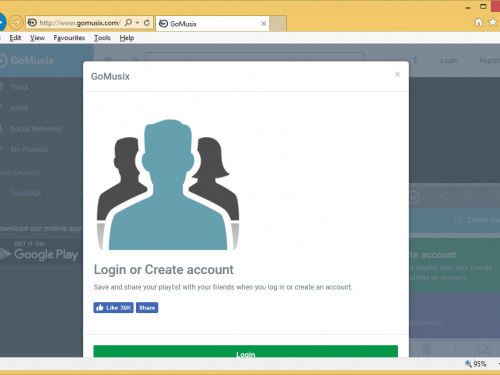Open the Help menu
The image size is (500, 375).
click(127, 38)
